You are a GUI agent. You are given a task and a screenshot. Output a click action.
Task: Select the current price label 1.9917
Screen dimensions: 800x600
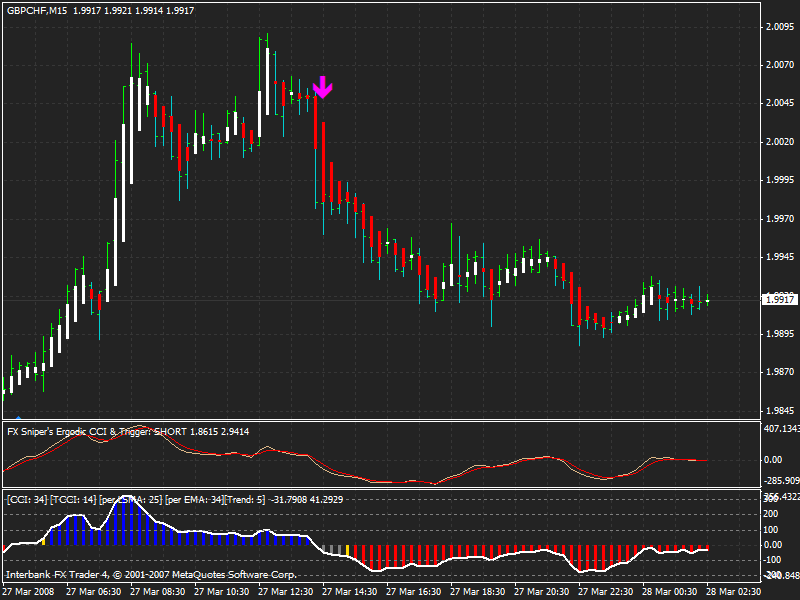[779, 299]
